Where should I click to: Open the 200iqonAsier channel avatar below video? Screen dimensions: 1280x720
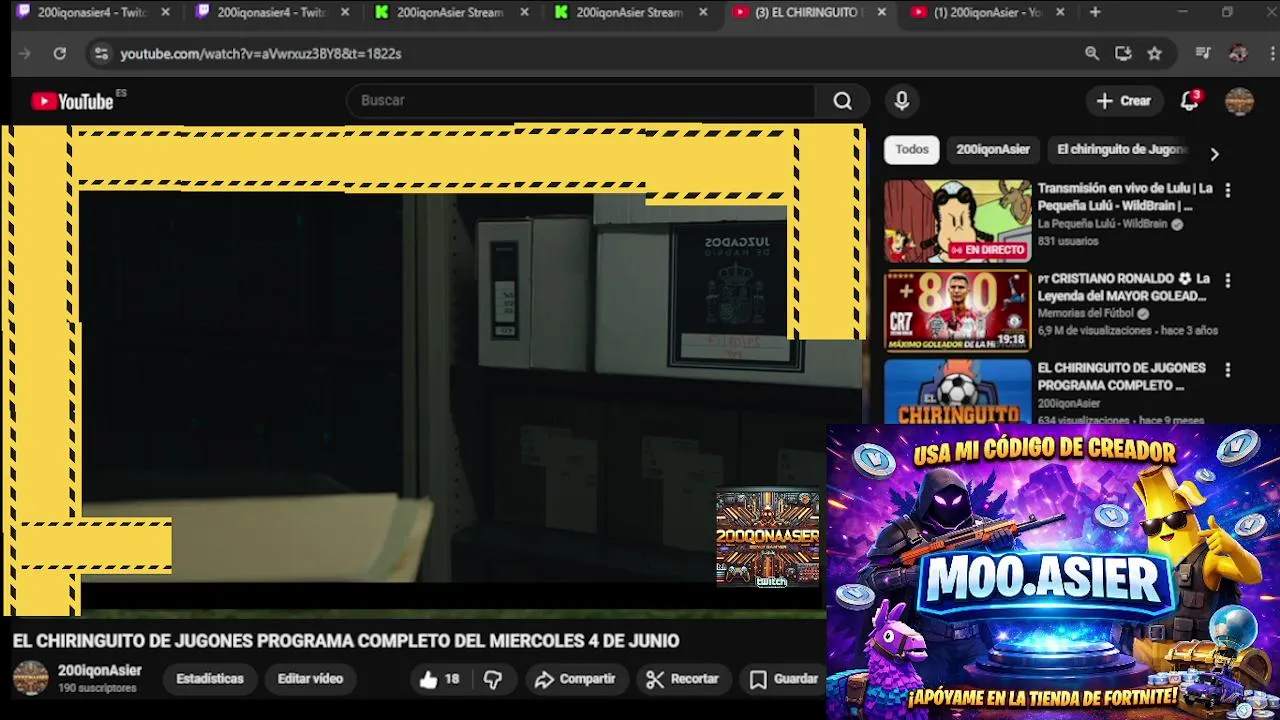point(30,678)
